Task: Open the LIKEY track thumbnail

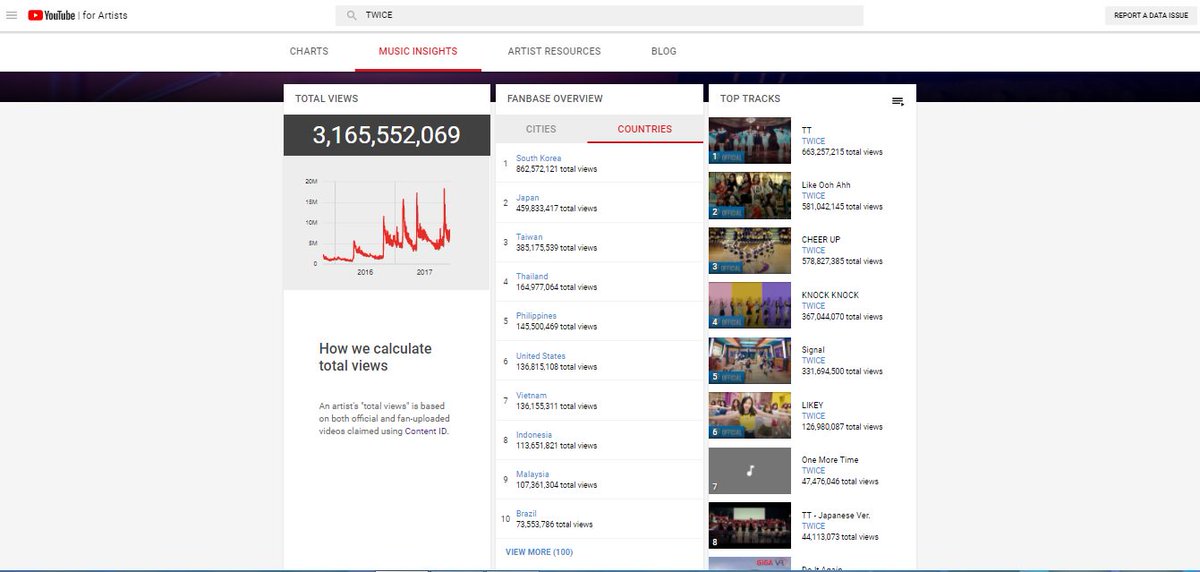Action: (x=750, y=415)
